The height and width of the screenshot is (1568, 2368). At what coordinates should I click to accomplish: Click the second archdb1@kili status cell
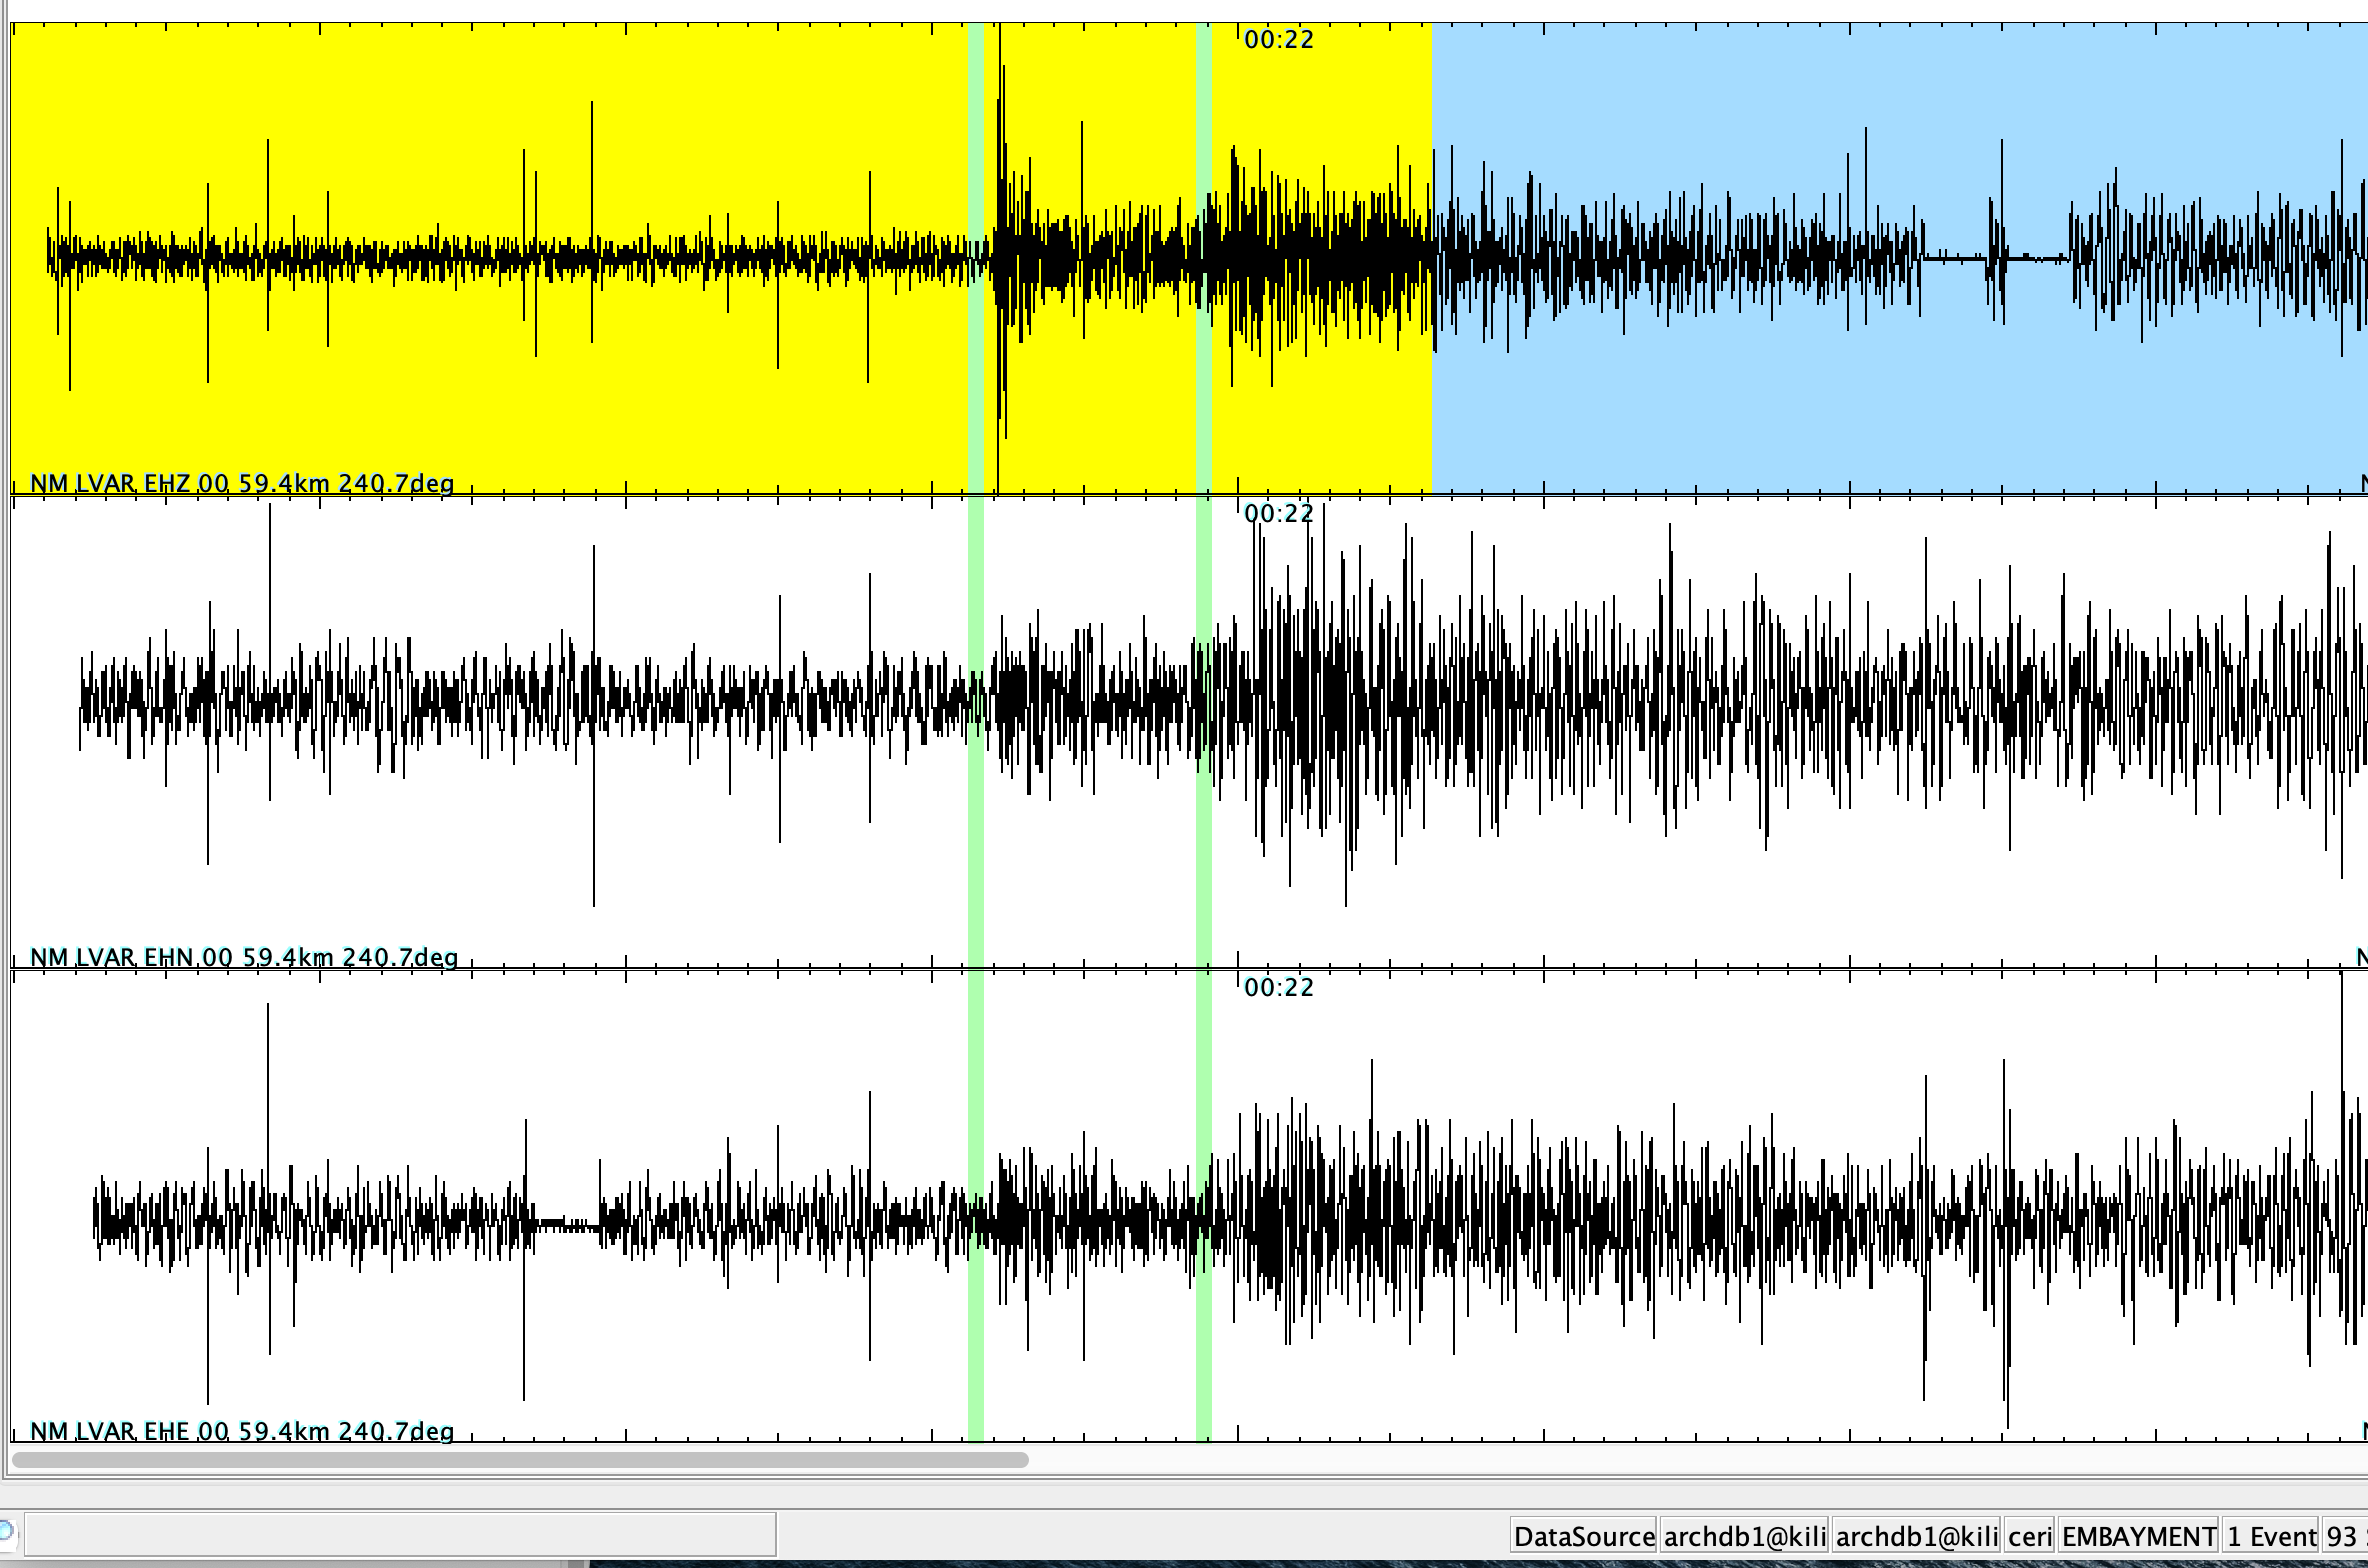click(1917, 1536)
